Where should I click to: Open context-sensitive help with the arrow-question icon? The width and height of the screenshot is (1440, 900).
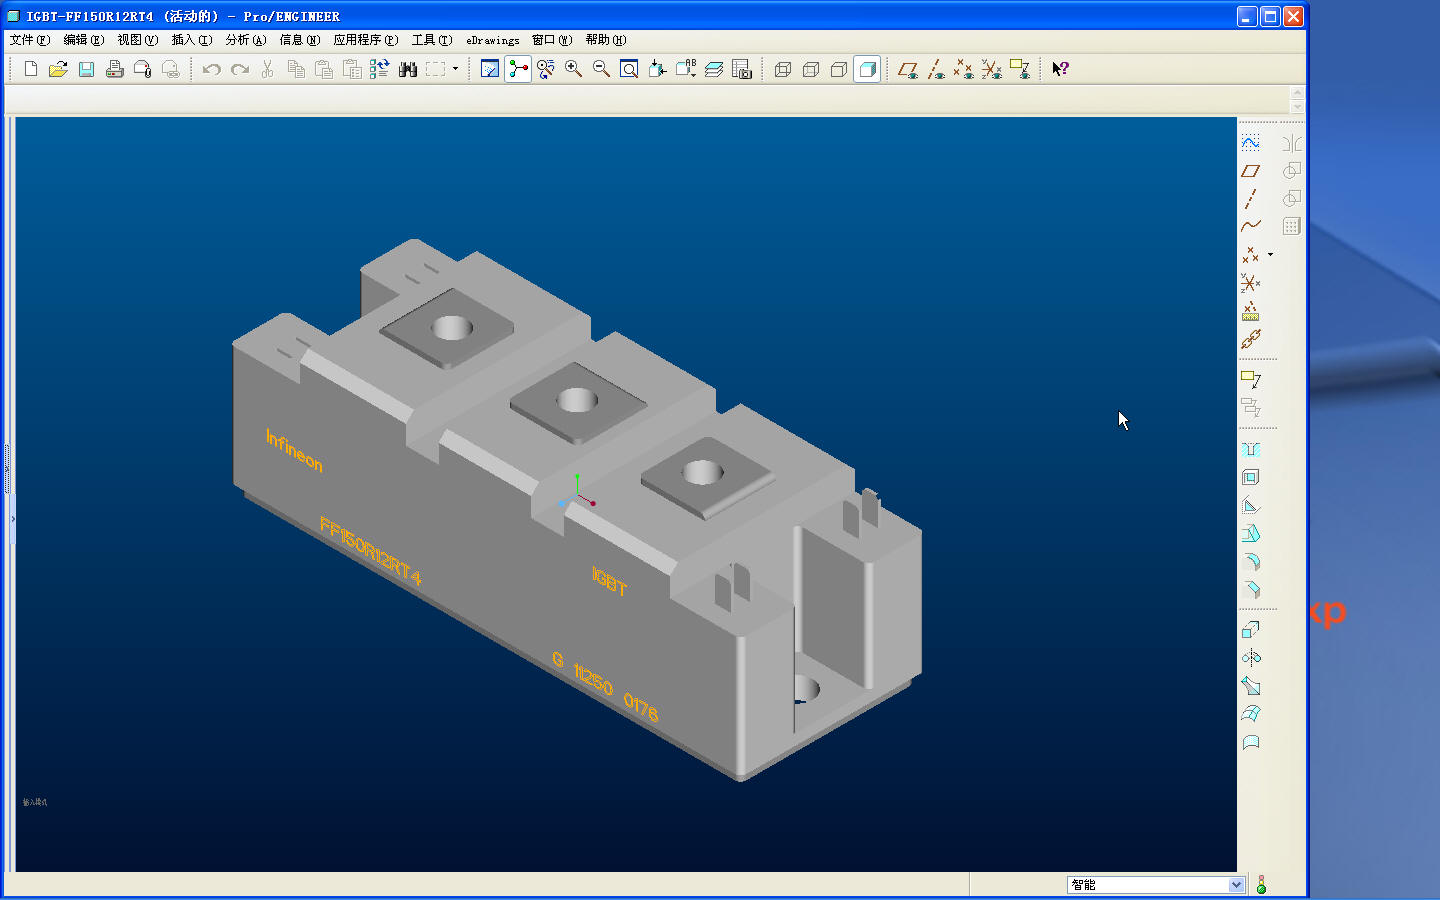point(1060,69)
